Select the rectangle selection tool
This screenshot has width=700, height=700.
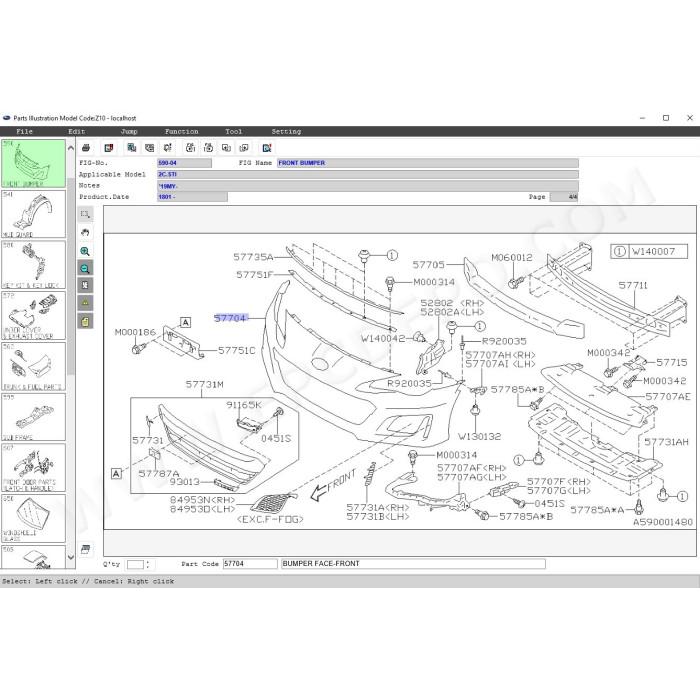(85, 214)
